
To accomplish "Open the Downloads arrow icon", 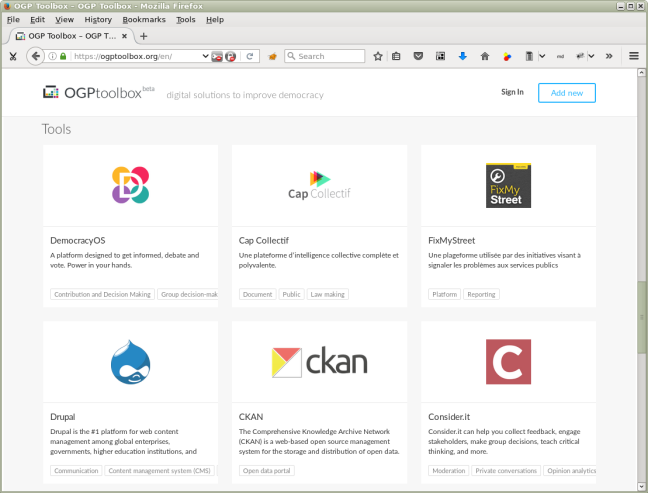I will (463, 56).
